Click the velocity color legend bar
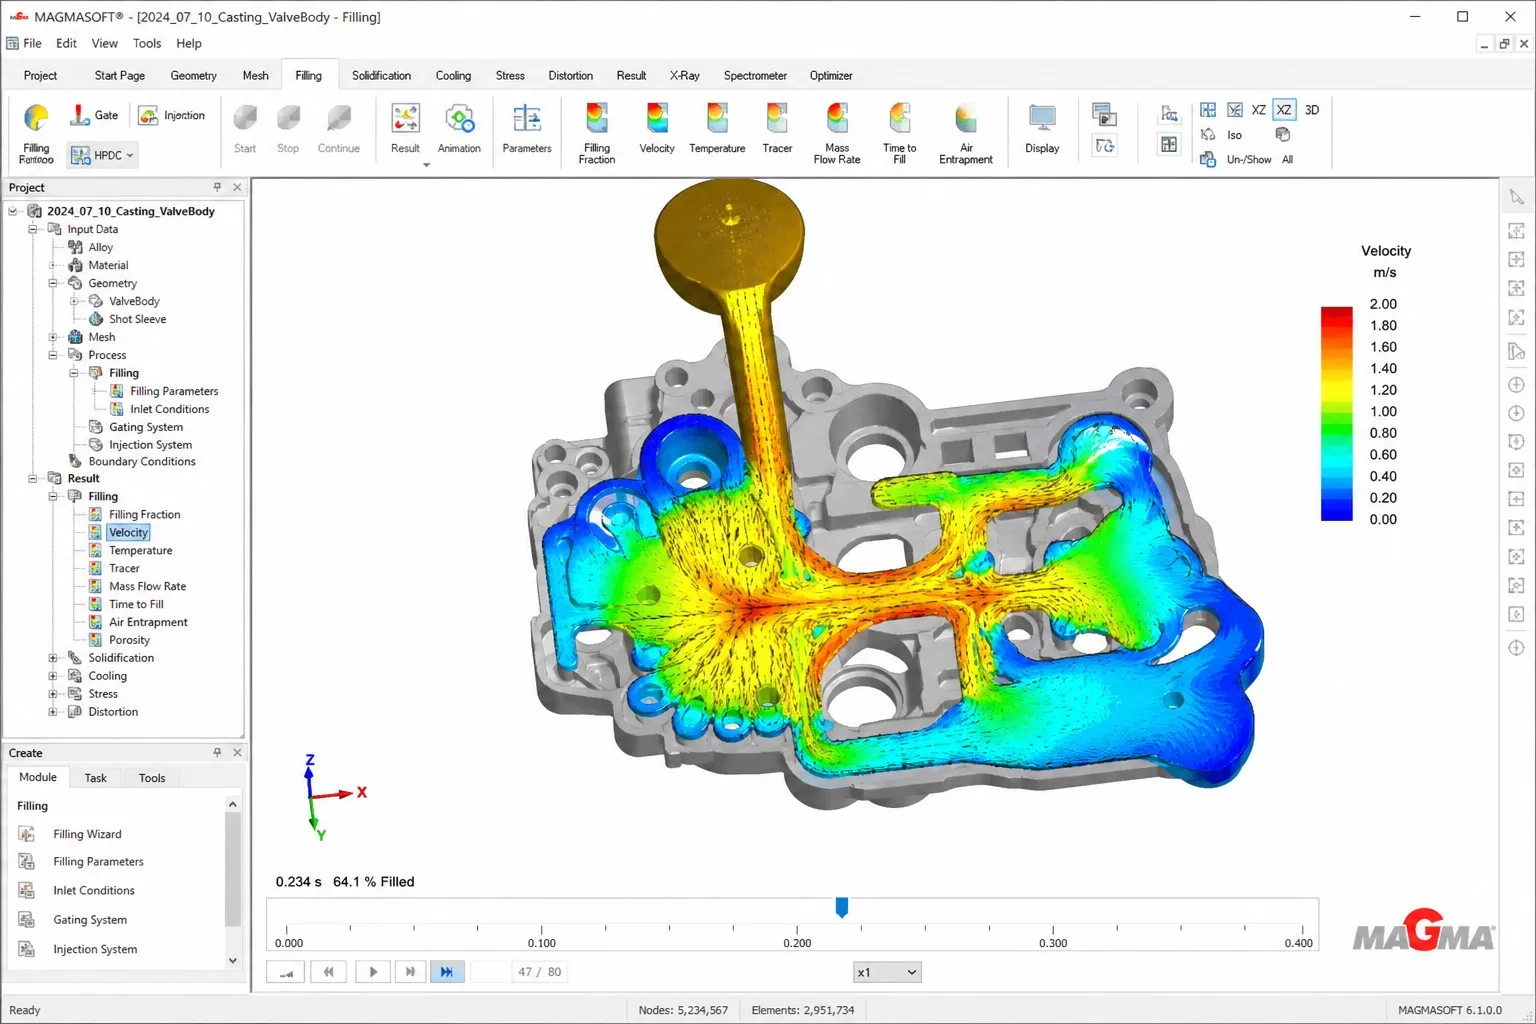This screenshot has height=1024, width=1536. coord(1336,413)
